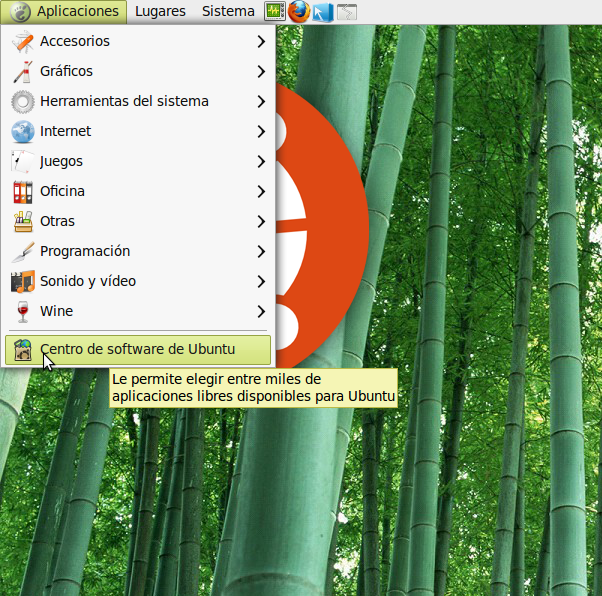Launch Firefox from the top panel
The height and width of the screenshot is (596, 602).
(299, 12)
